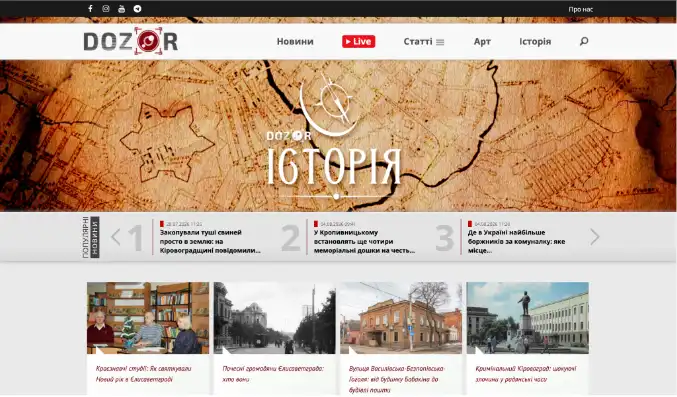677x397 pixels.
Task: Open the monument square thumbnail
Action: (528, 318)
